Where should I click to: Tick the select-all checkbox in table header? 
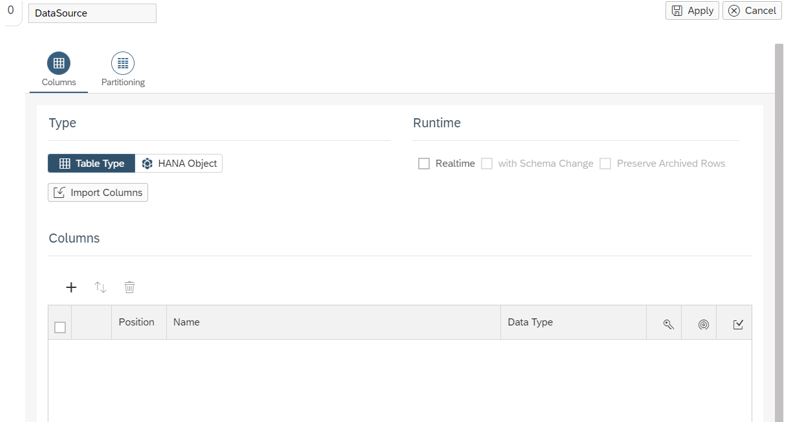tap(60, 327)
